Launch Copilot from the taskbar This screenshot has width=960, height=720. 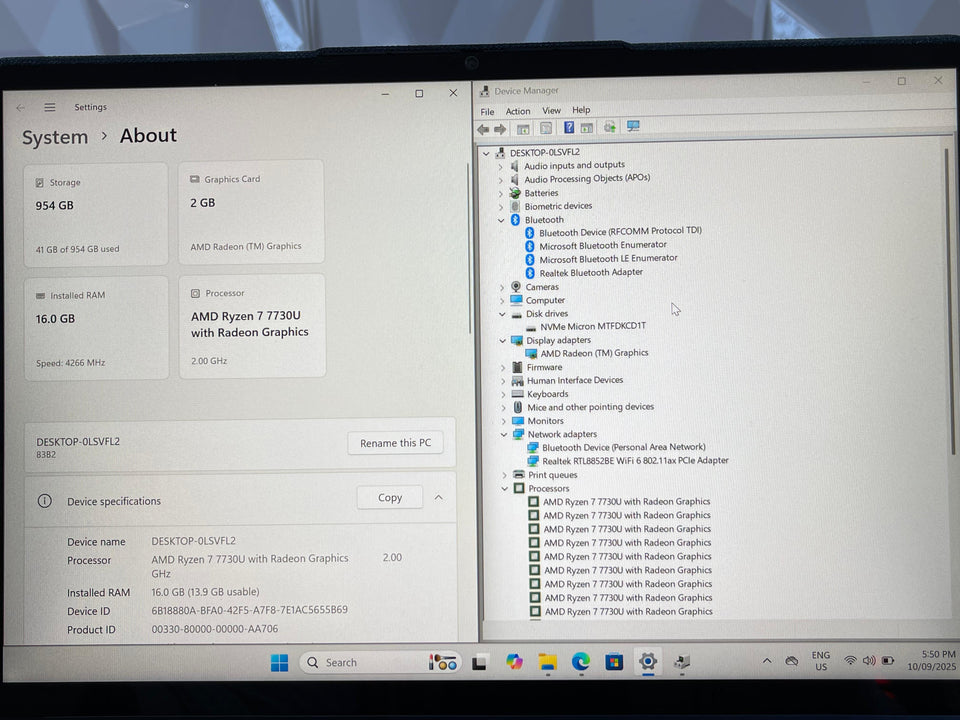point(514,662)
